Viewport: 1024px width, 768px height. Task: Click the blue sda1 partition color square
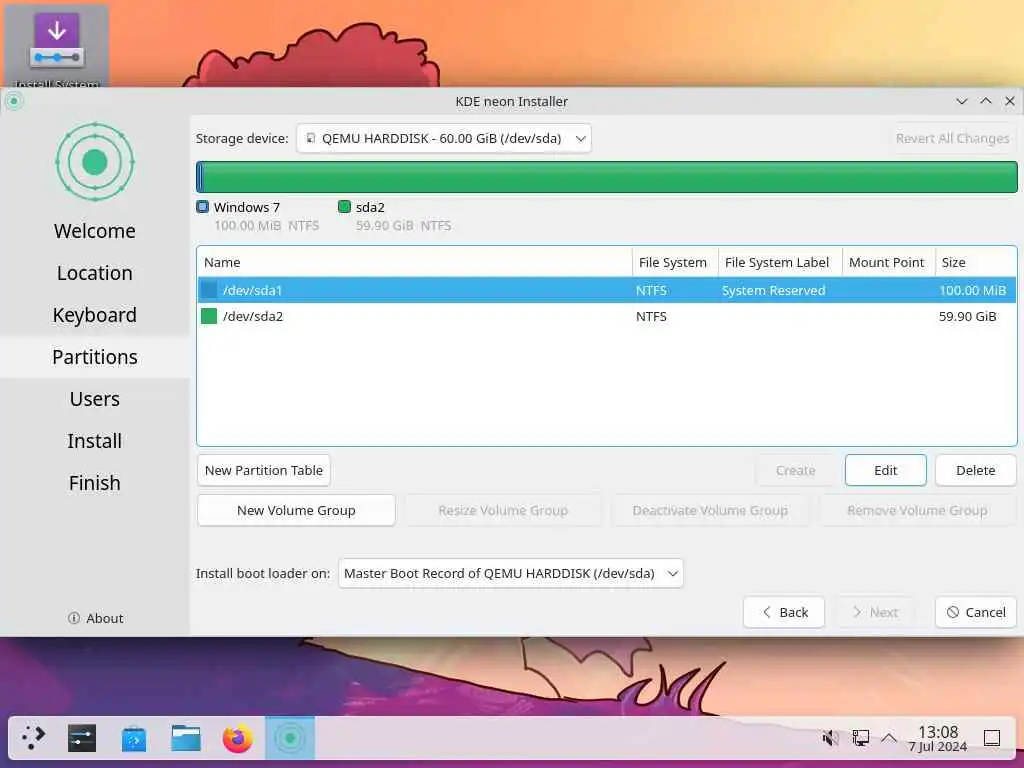click(x=209, y=290)
